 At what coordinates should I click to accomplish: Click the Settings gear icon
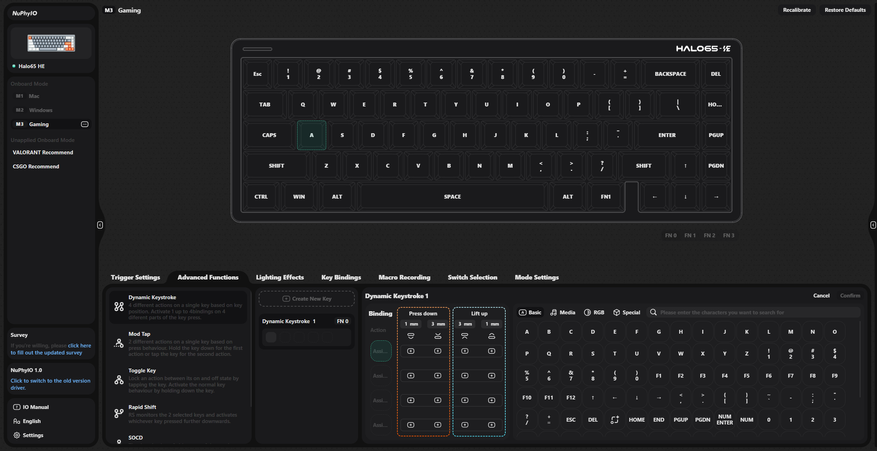click(17, 435)
